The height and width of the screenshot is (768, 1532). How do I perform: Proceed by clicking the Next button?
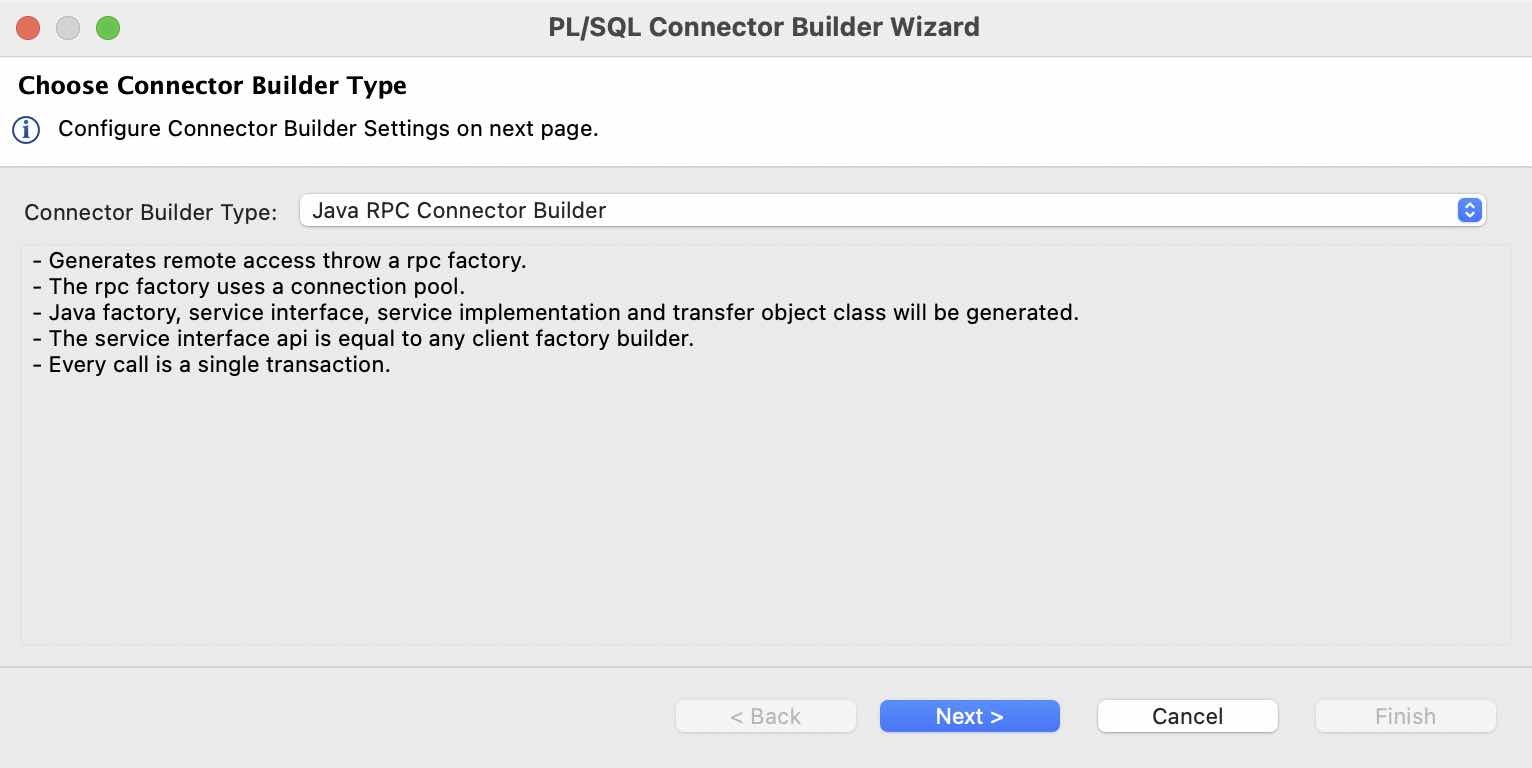pos(968,716)
